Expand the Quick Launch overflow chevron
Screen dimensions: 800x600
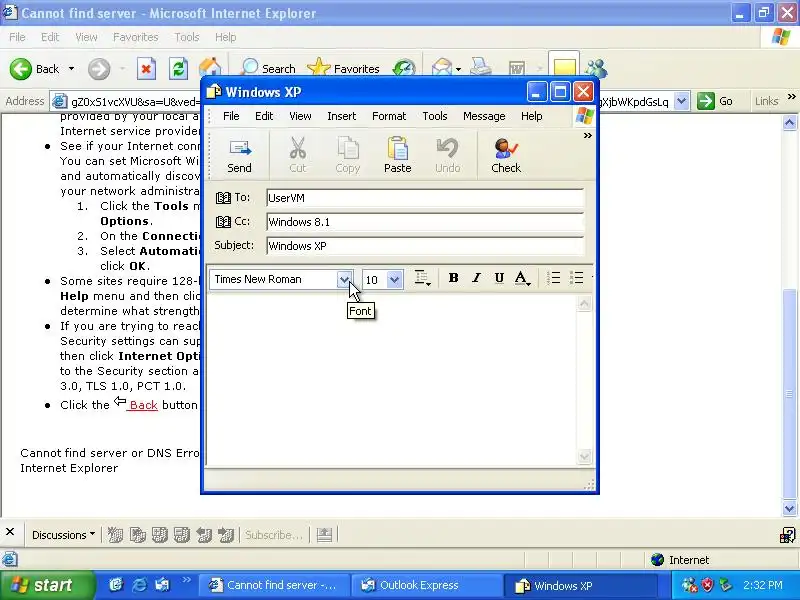click(187, 579)
